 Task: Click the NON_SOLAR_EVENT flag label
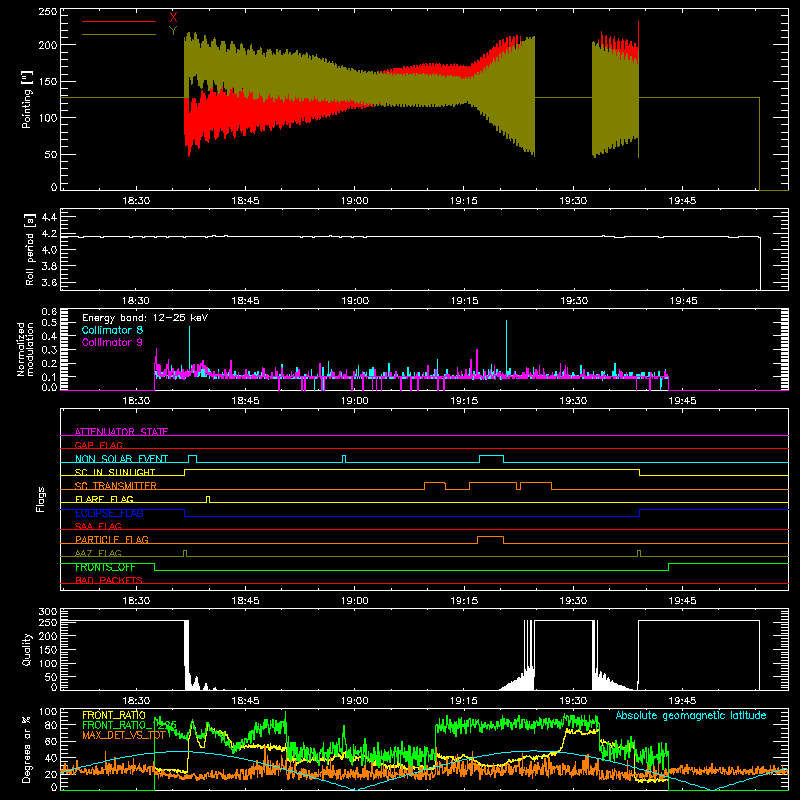(121, 459)
